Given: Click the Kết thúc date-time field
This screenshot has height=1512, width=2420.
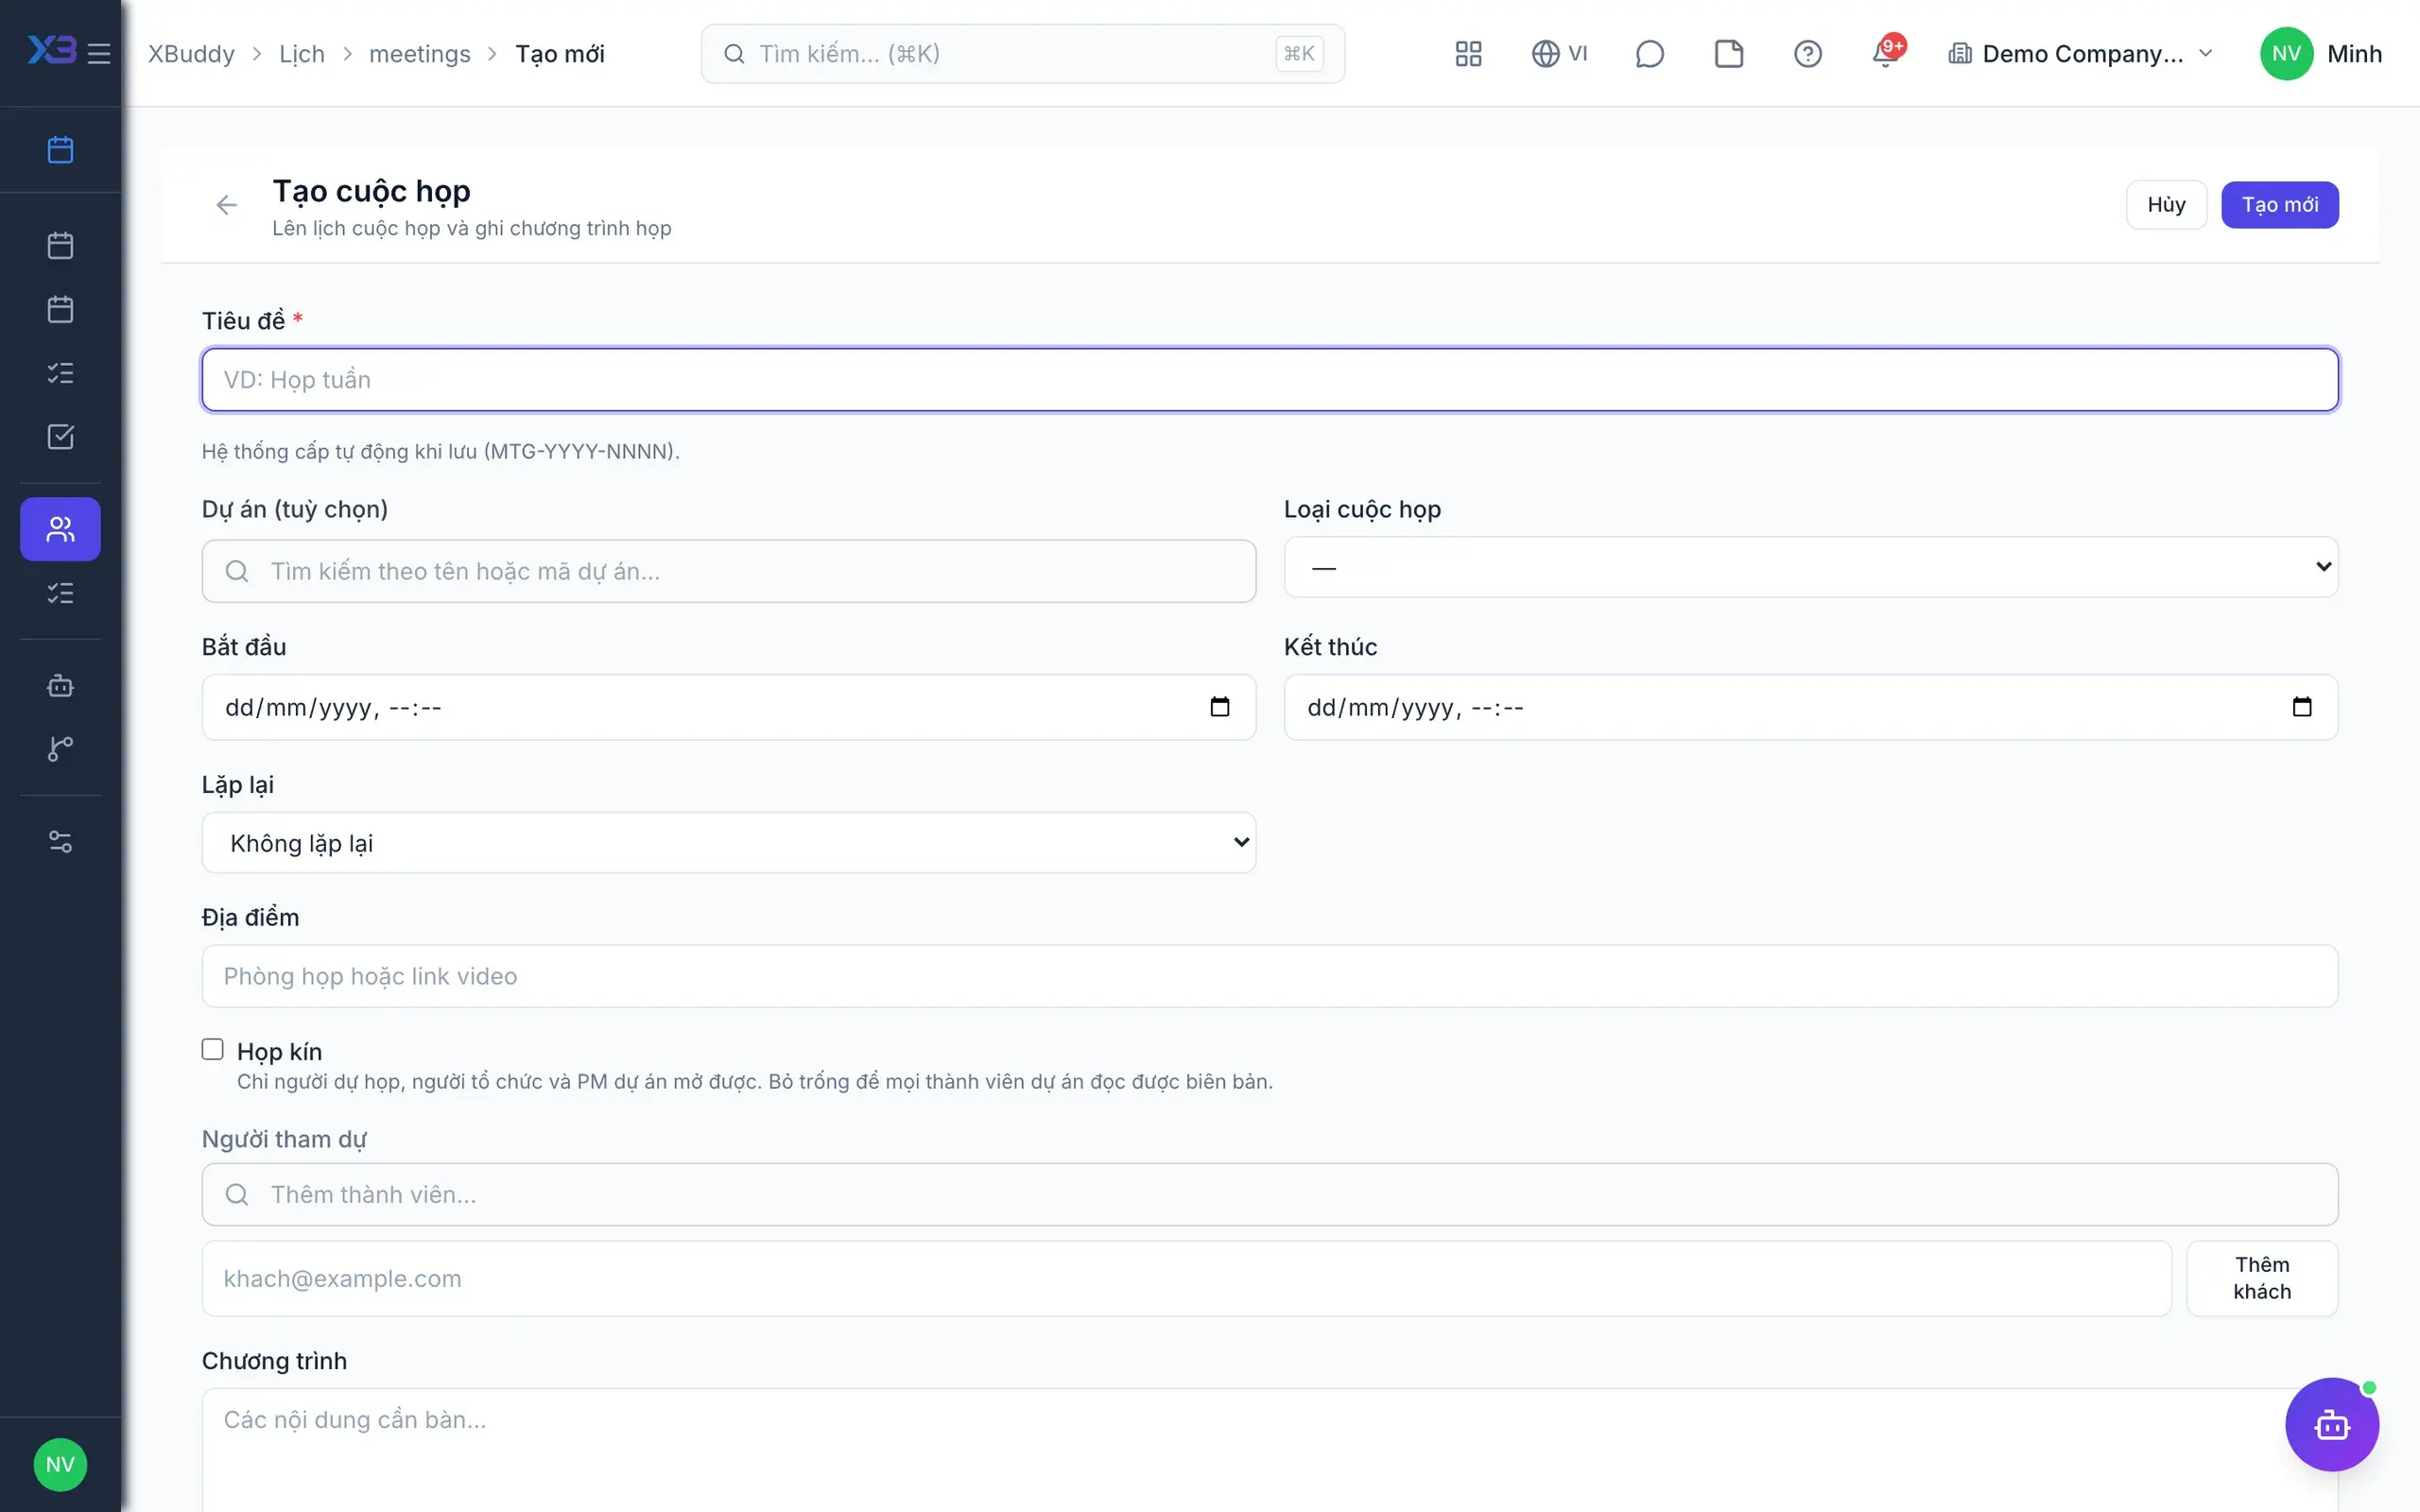Looking at the screenshot, I should 1810,707.
